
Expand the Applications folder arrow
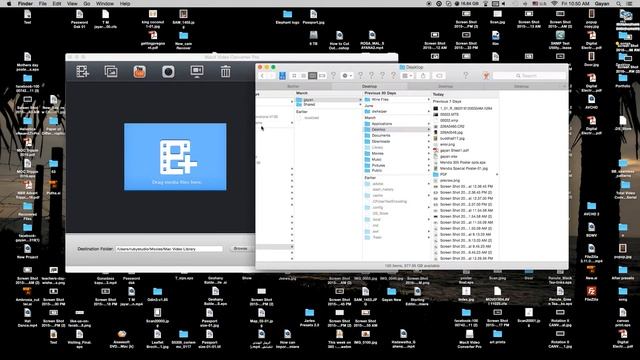click(429, 124)
